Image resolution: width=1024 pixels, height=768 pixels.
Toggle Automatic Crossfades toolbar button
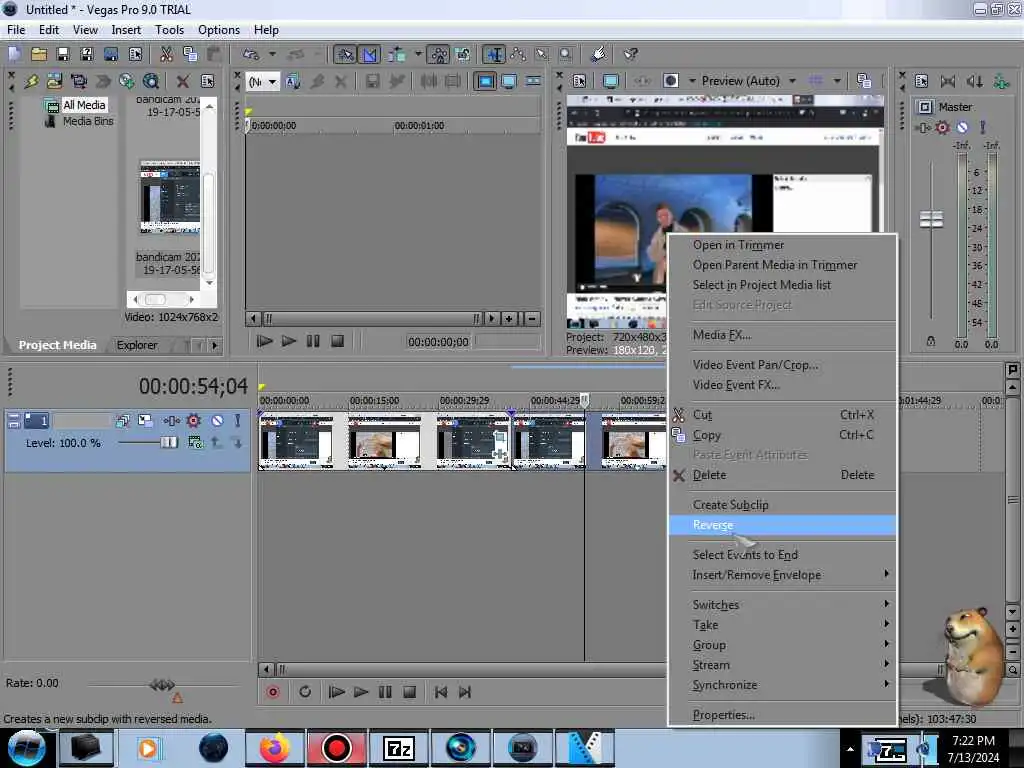tap(370, 54)
